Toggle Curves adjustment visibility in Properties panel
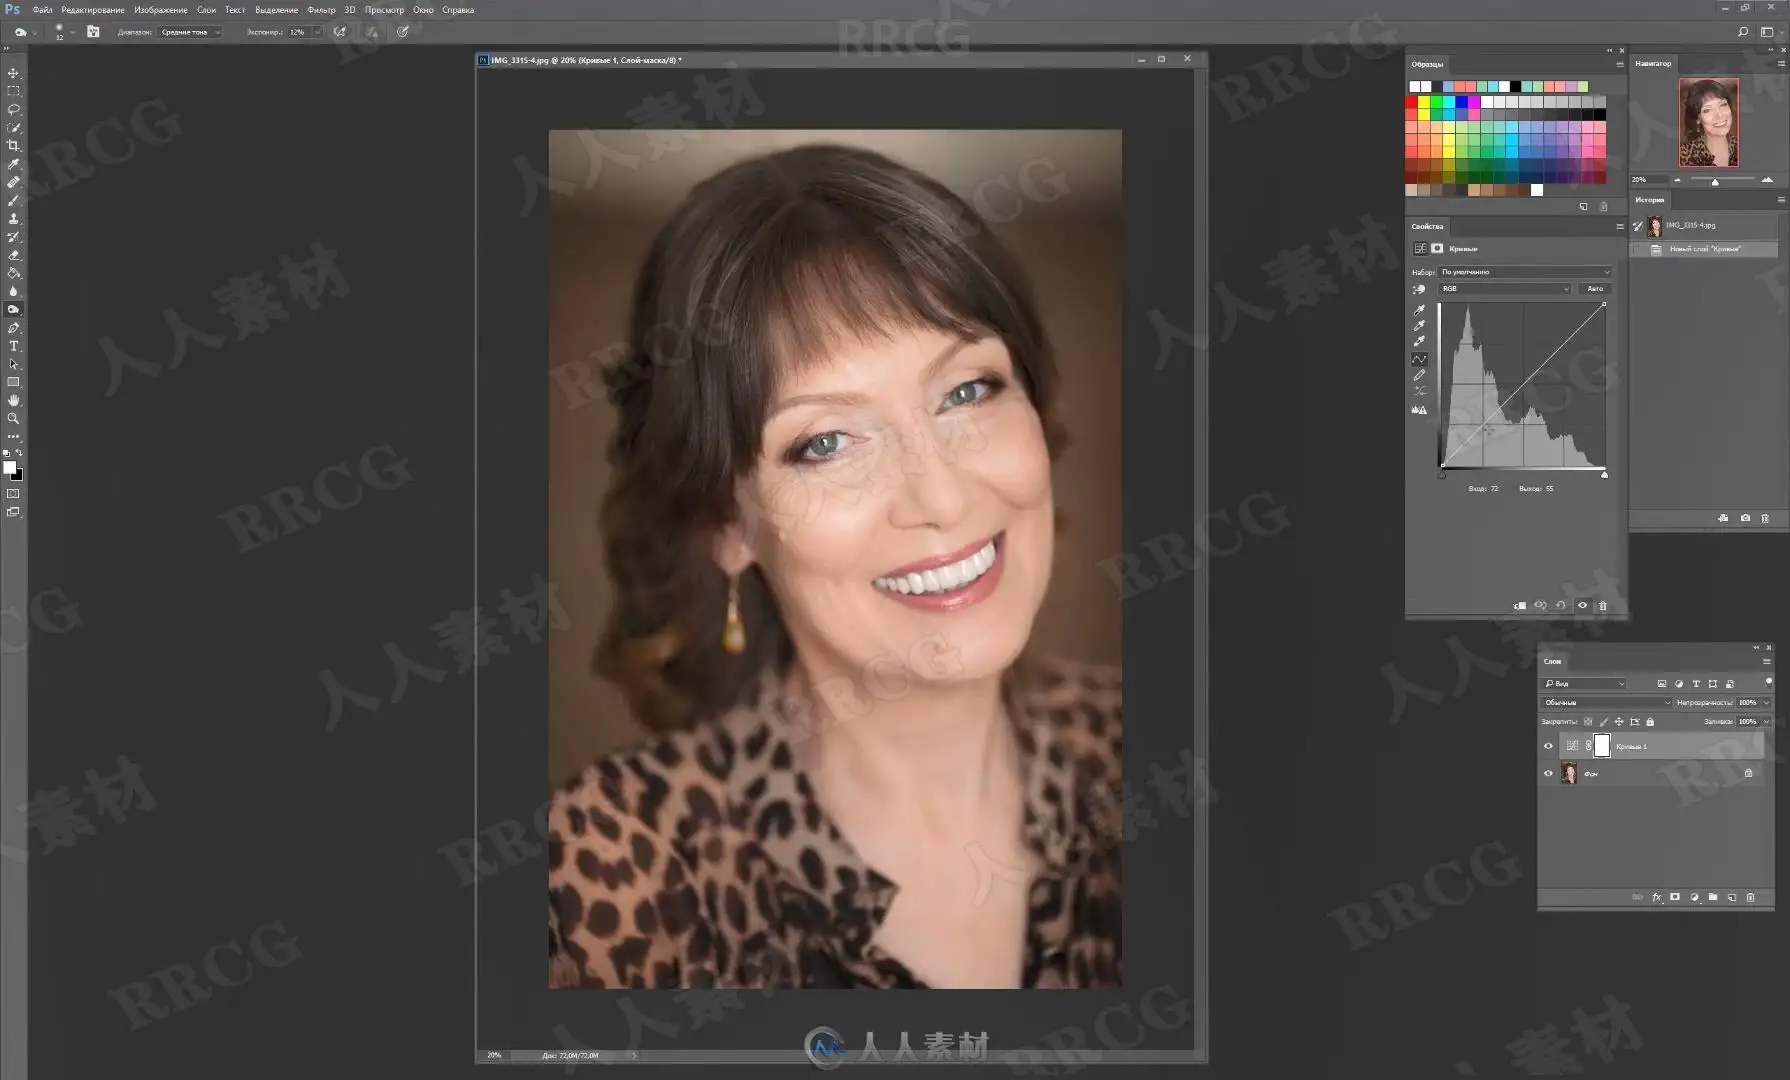This screenshot has width=1790, height=1080. click(x=1582, y=605)
